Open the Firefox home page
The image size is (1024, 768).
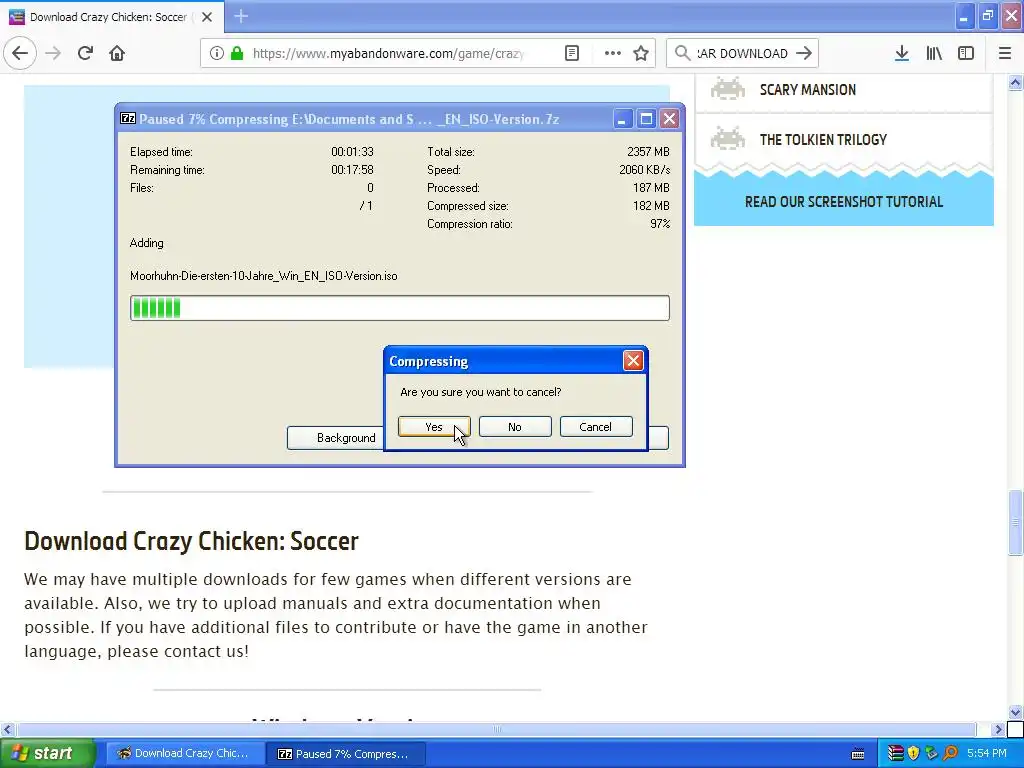[x=117, y=53]
